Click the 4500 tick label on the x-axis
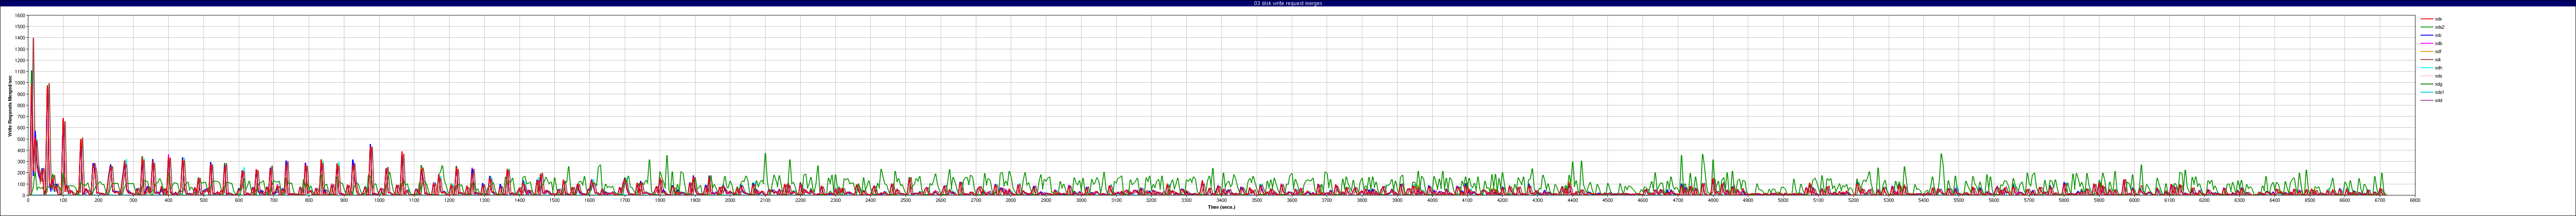 pyautogui.click(x=1608, y=201)
